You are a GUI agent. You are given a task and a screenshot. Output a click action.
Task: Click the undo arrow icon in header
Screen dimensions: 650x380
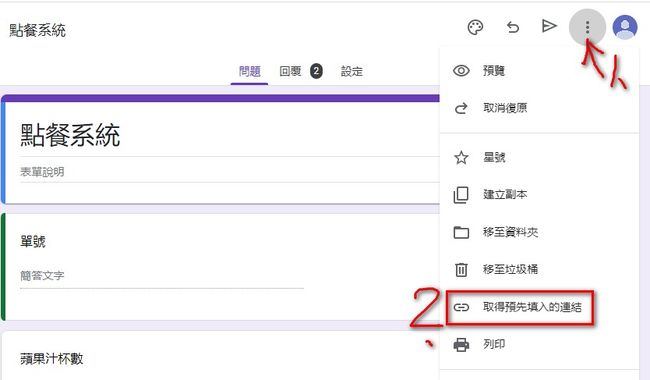[513, 27]
